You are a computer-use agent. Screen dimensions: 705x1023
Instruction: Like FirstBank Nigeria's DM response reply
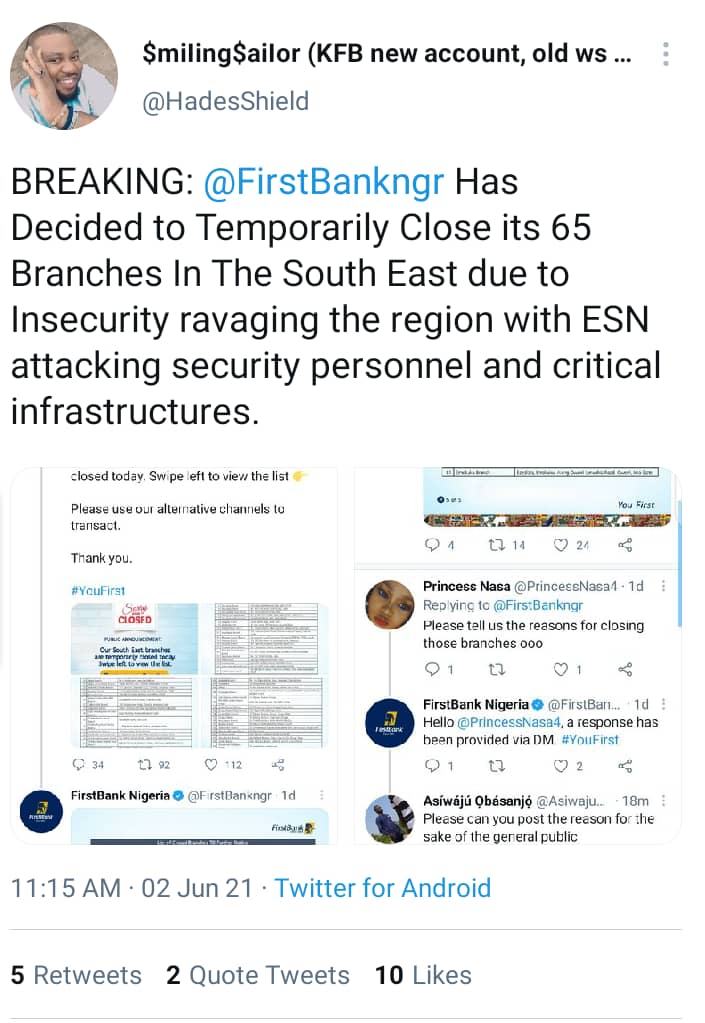[561, 766]
